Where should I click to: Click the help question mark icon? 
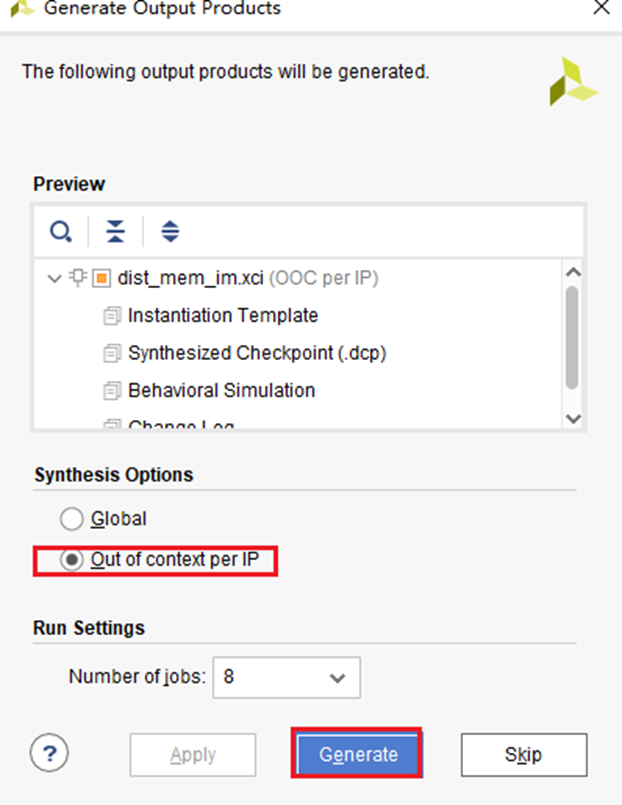point(48,754)
